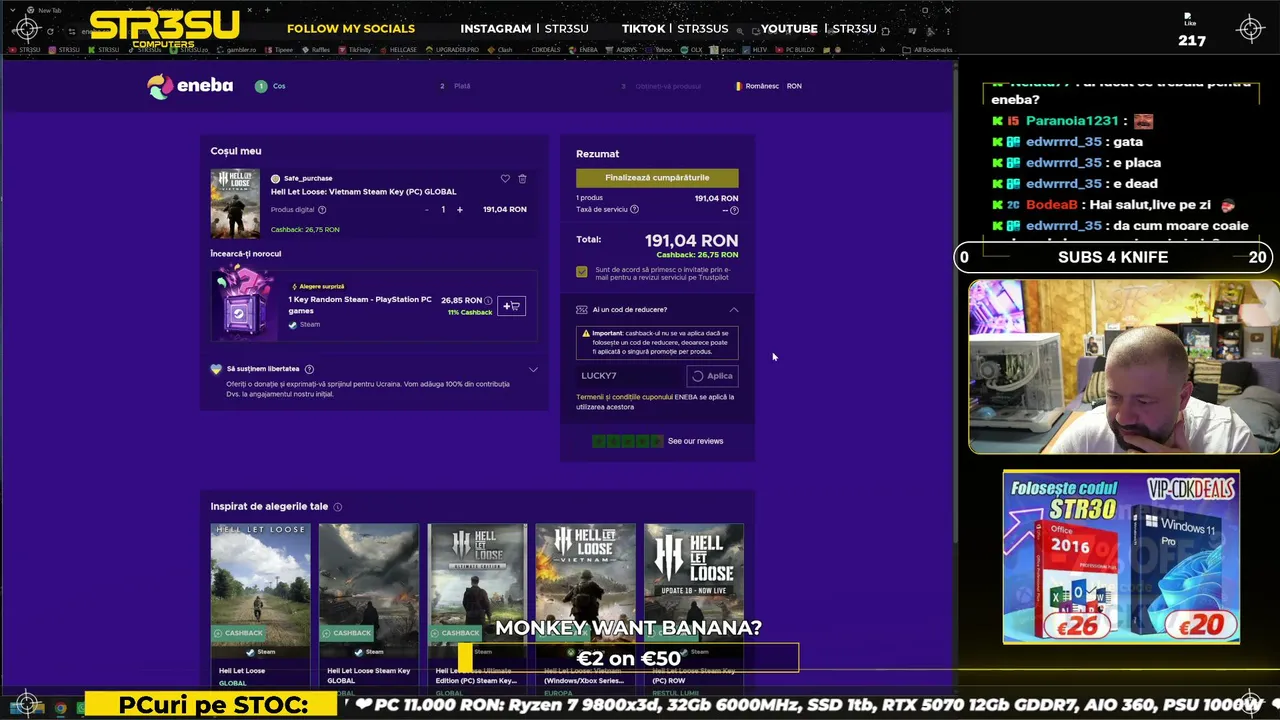Open first recommended Hell Let Loose card
The height and width of the screenshot is (720, 1280).
tap(260, 607)
